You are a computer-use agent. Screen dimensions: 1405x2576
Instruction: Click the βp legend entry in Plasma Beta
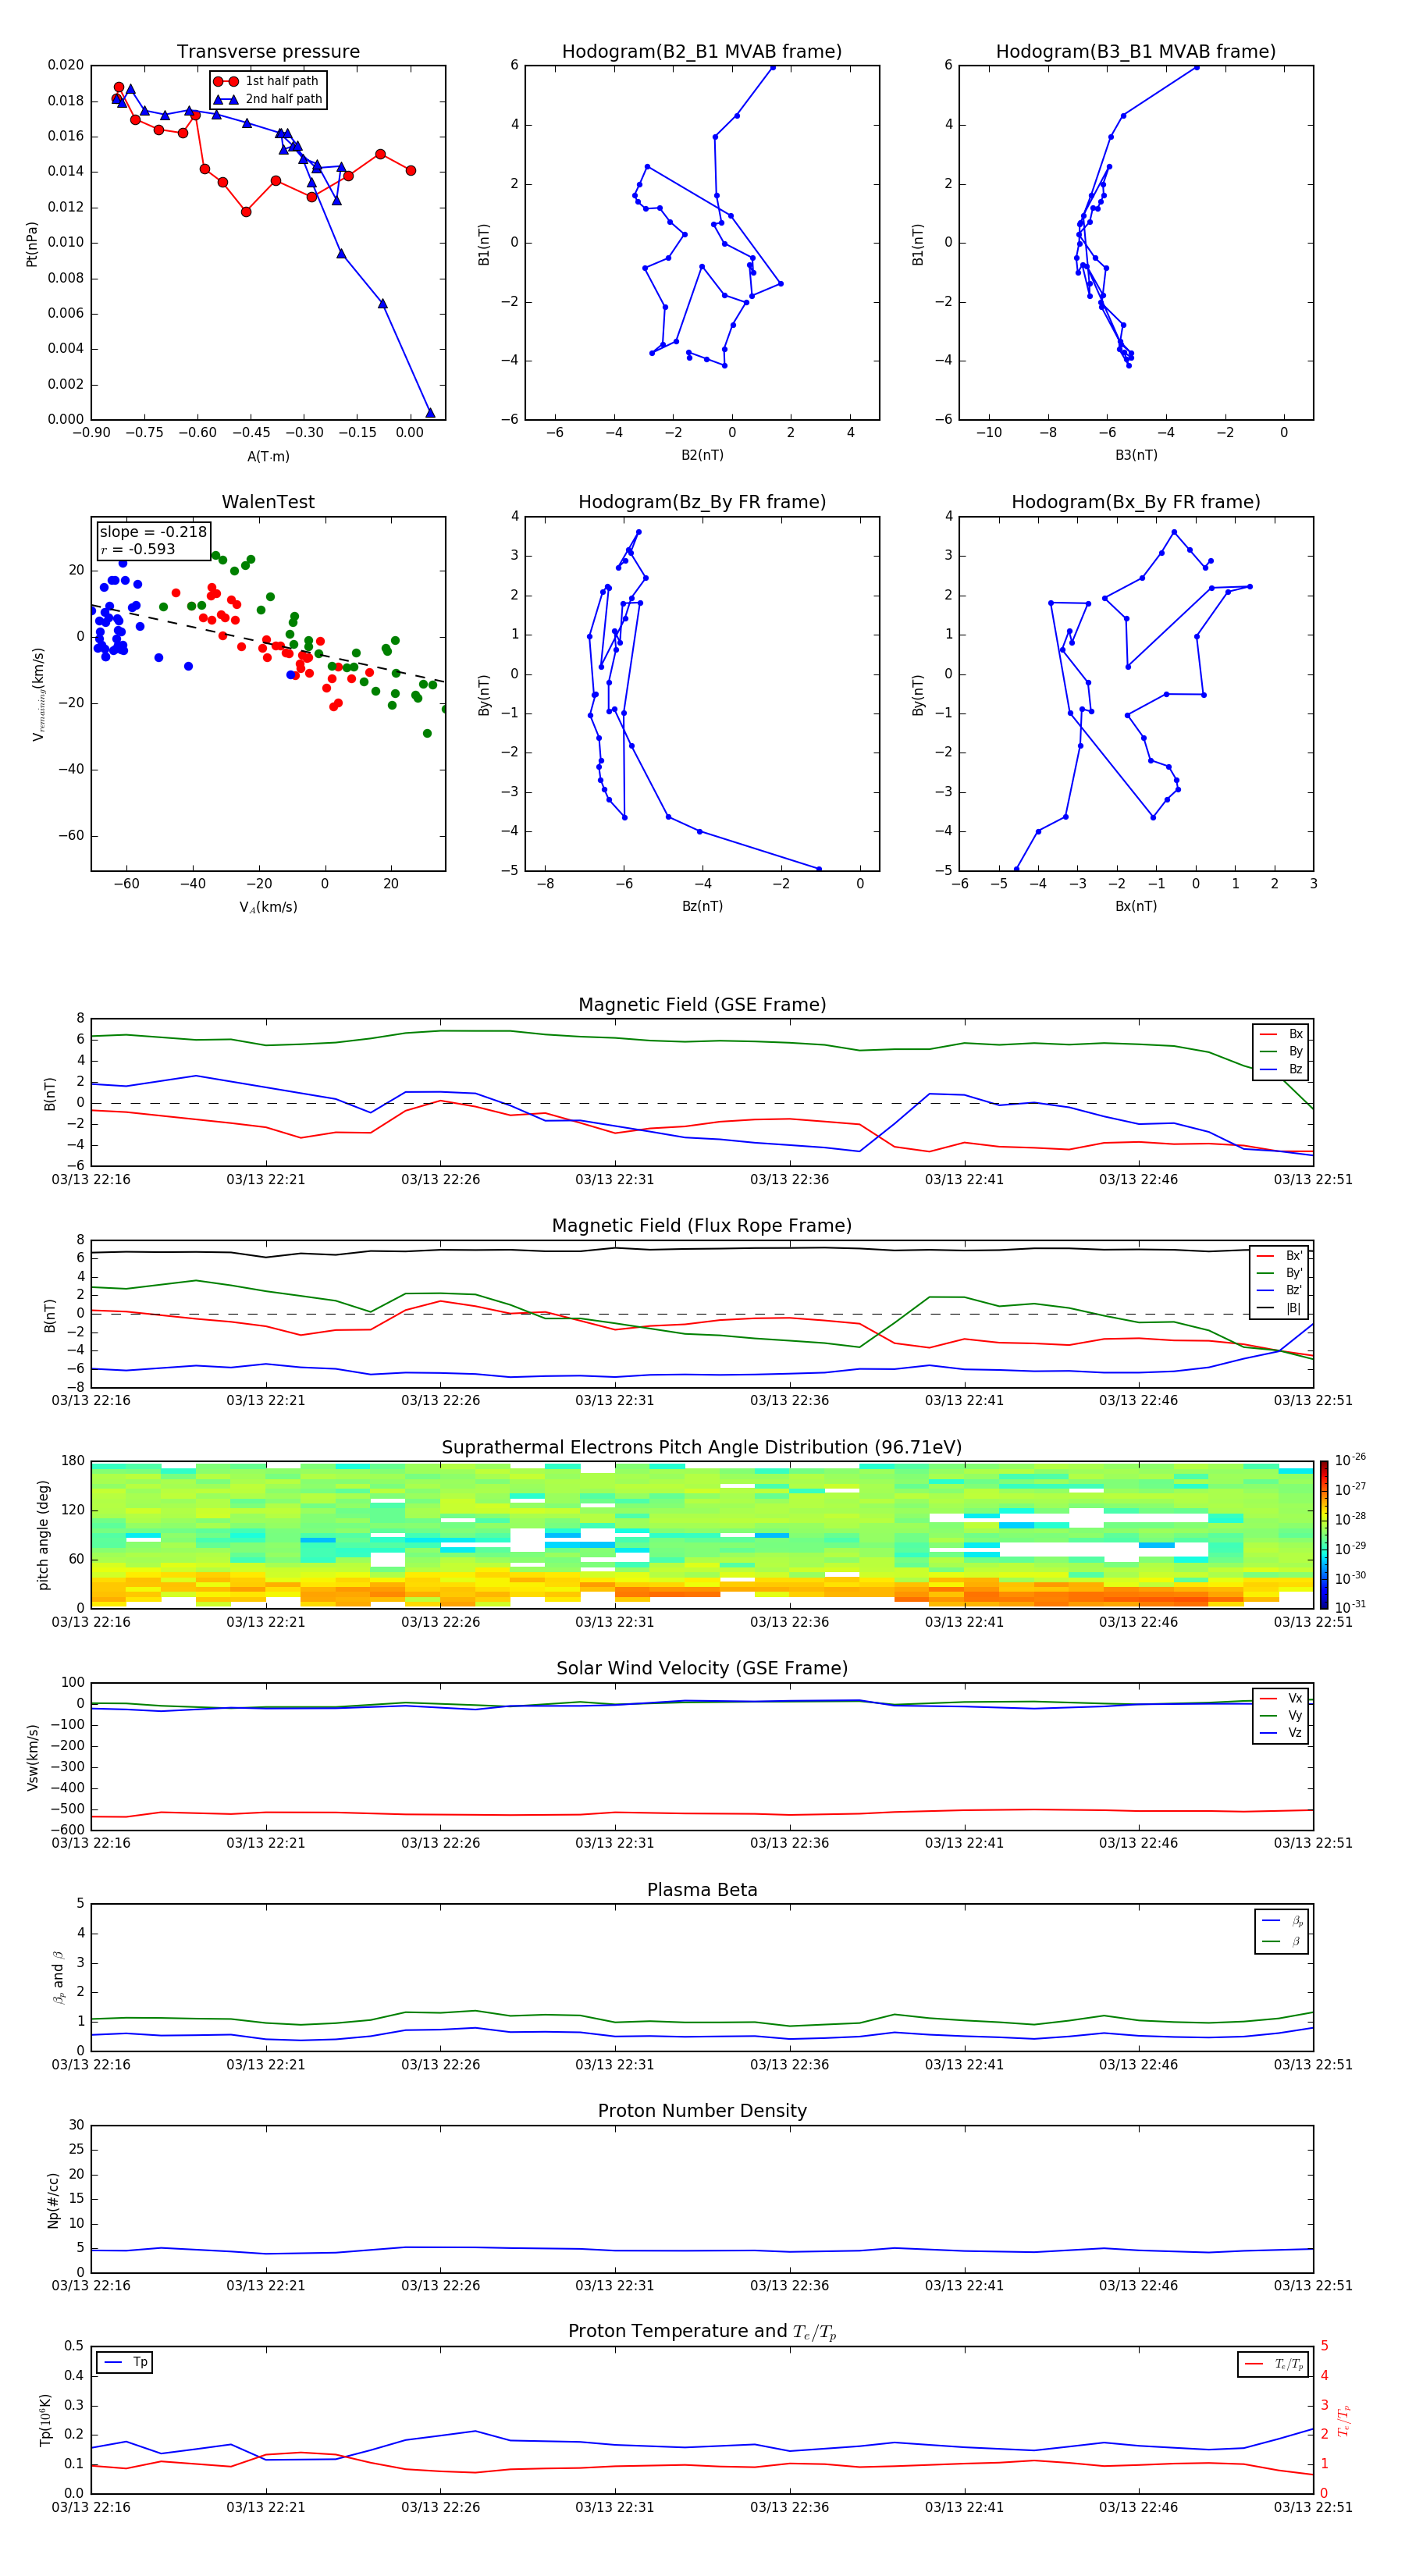coord(1282,1921)
